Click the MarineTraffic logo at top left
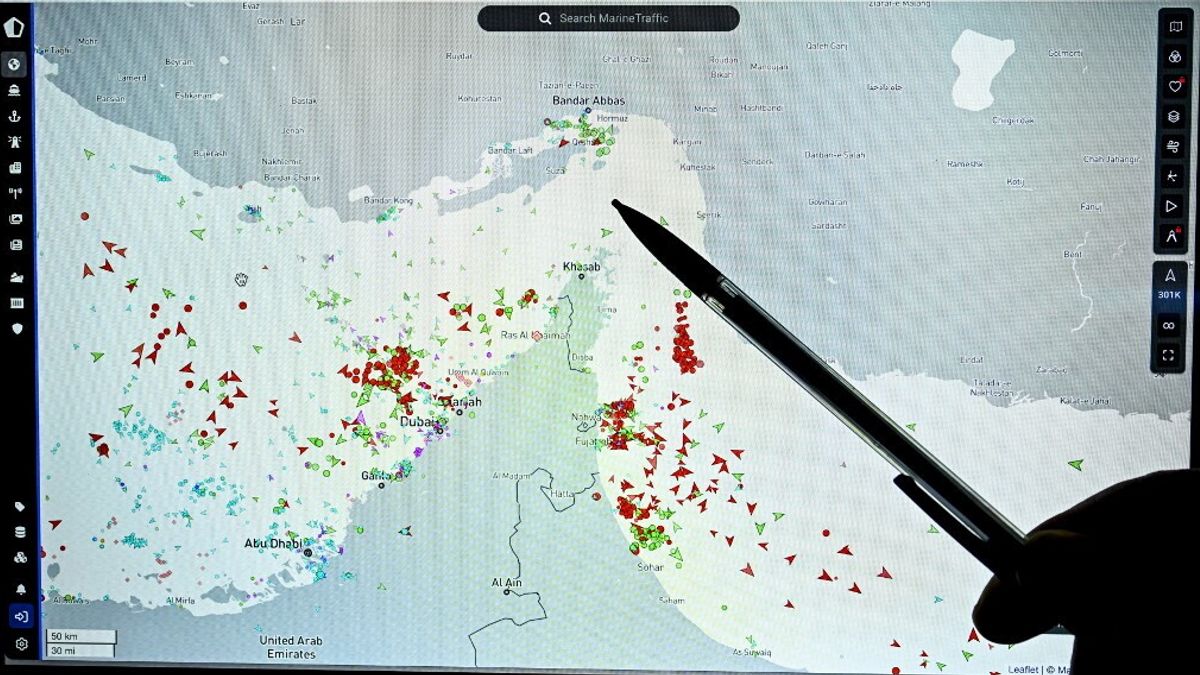The width and height of the screenshot is (1200, 675). pyautogui.click(x=14, y=27)
